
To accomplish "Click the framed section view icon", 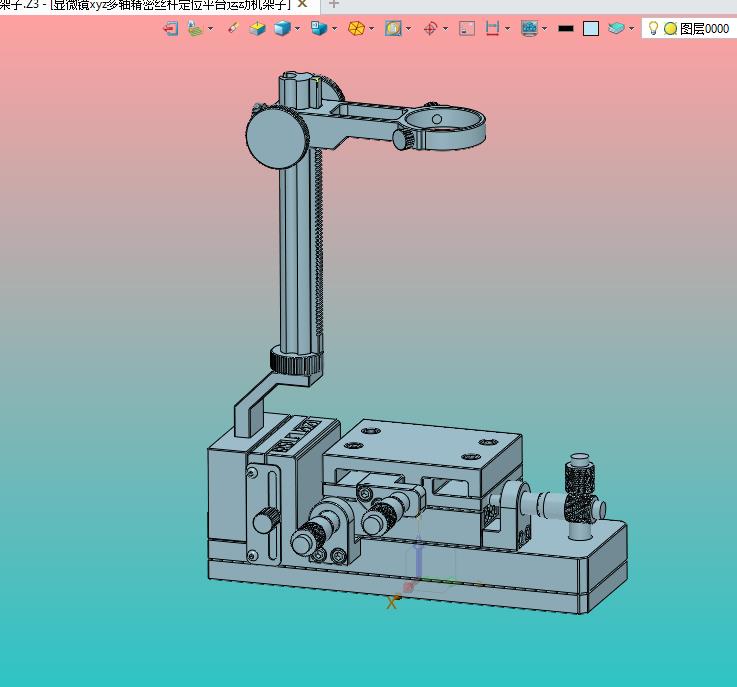I will 393,29.
